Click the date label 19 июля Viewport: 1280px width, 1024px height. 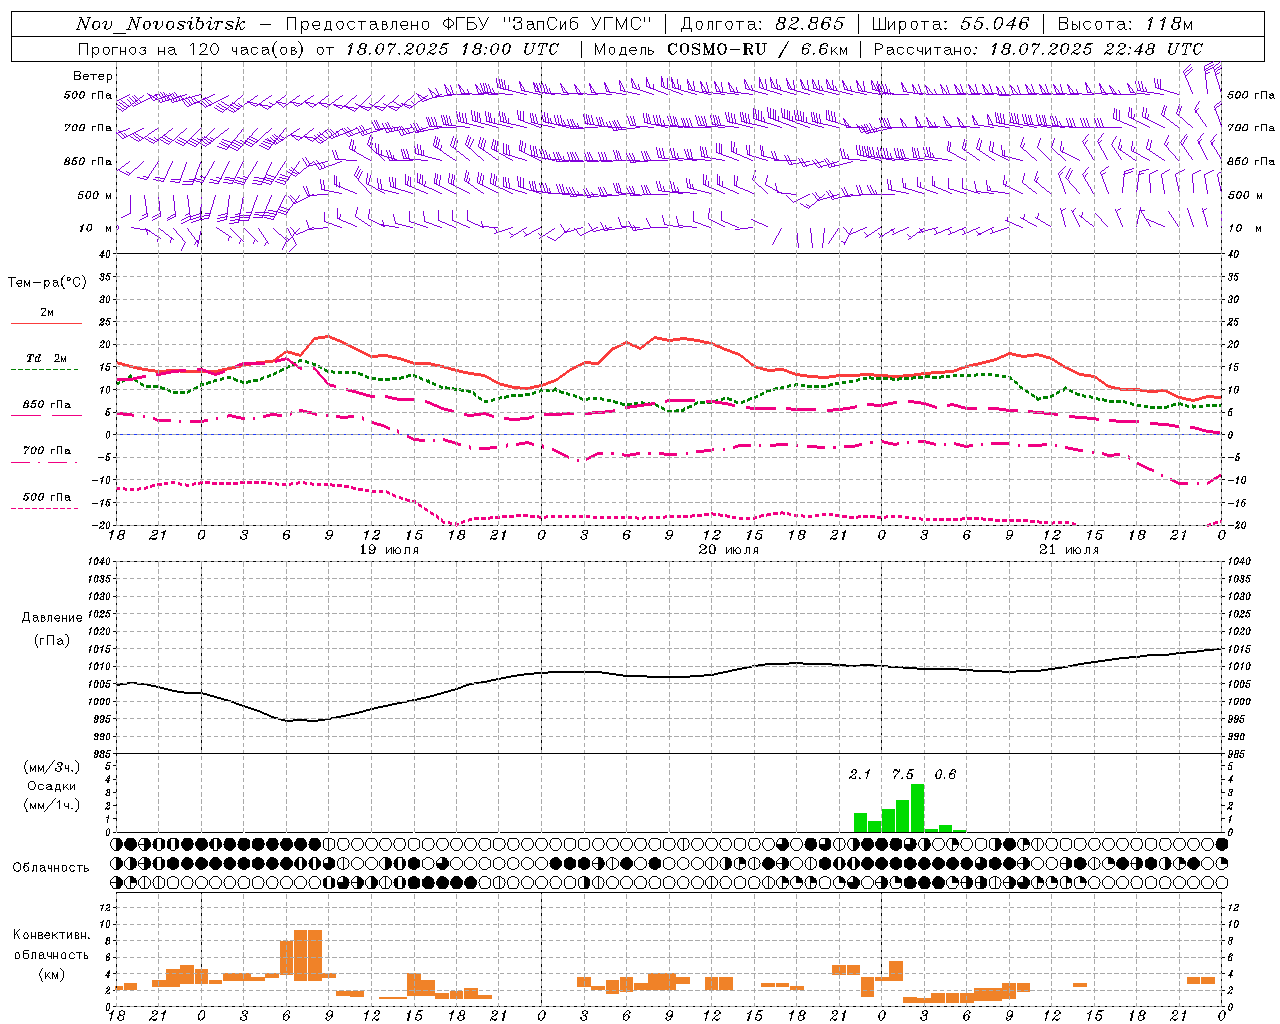tap(389, 550)
